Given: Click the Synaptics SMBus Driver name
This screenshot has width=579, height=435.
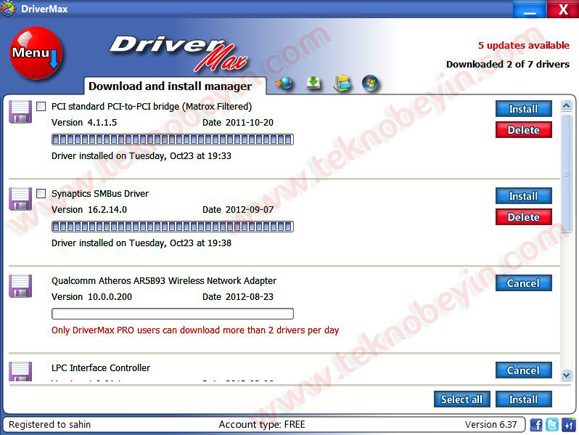Looking at the screenshot, I should pyautogui.click(x=100, y=193).
